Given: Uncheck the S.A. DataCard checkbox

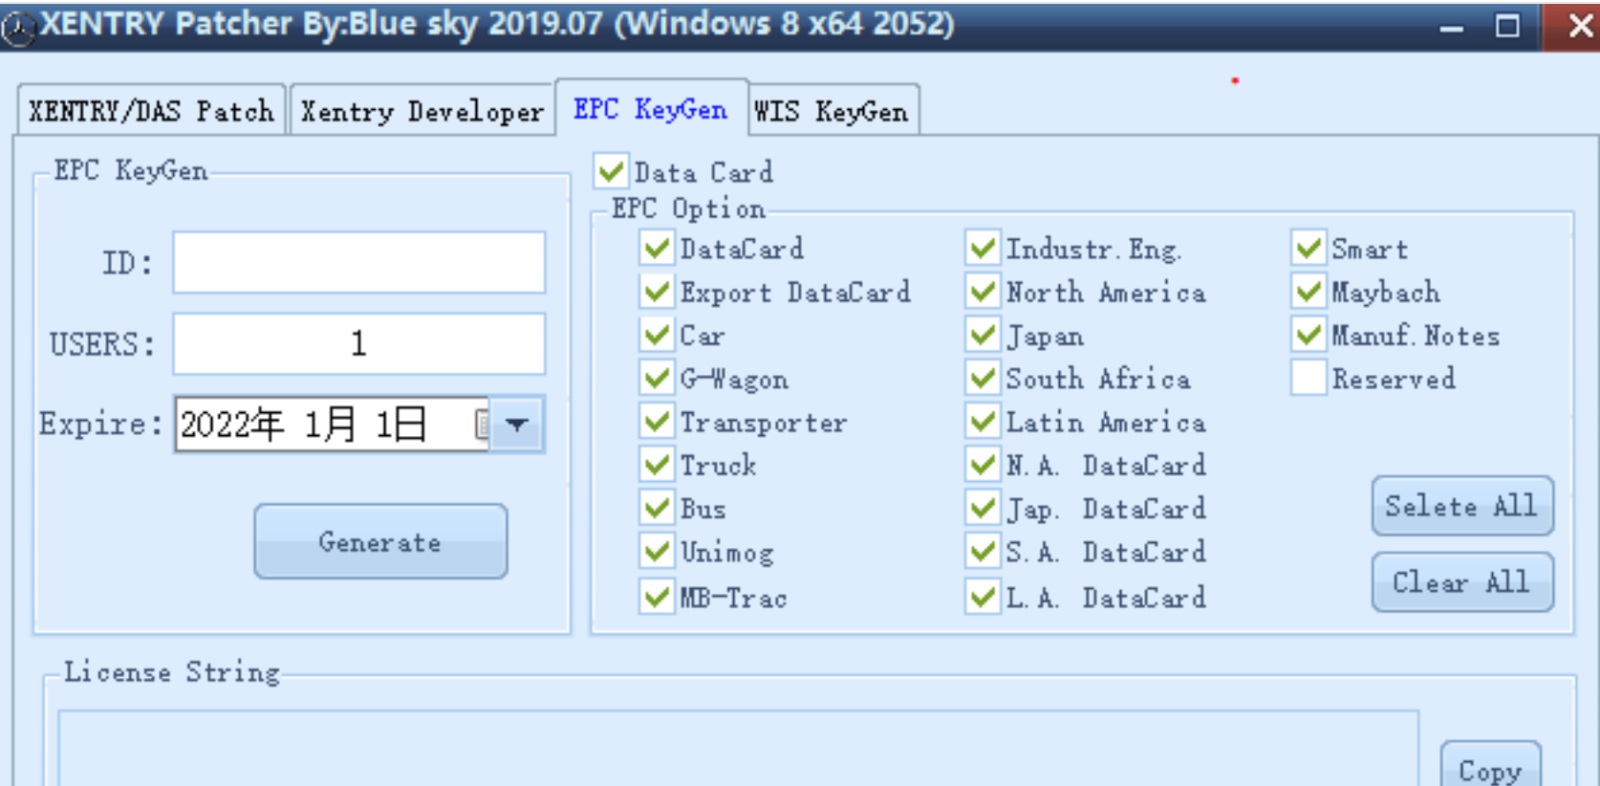Looking at the screenshot, I should point(982,551).
